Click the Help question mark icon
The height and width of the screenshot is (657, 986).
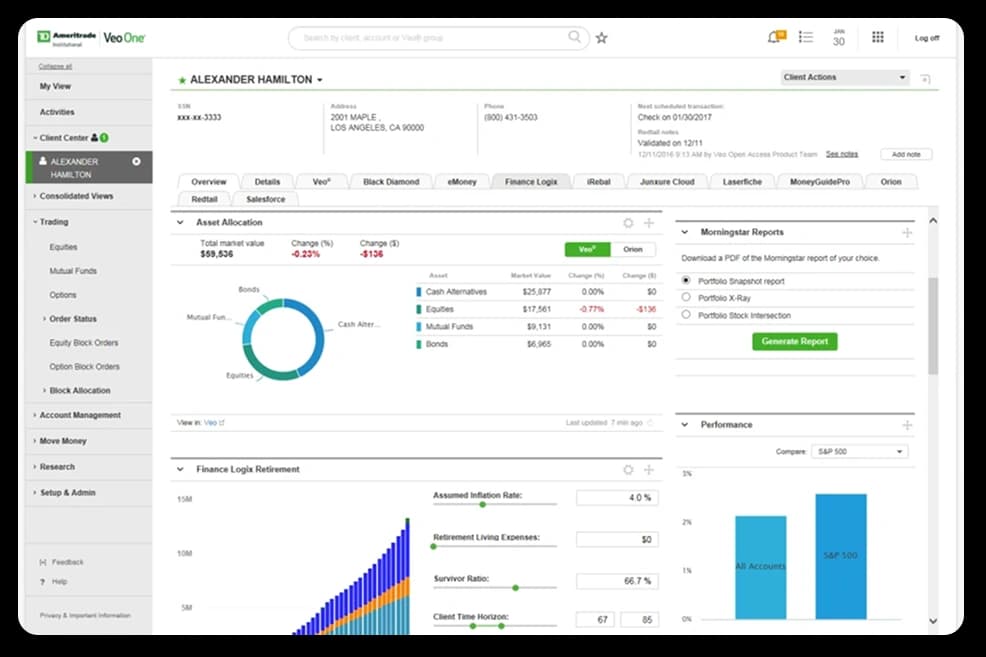(x=42, y=582)
